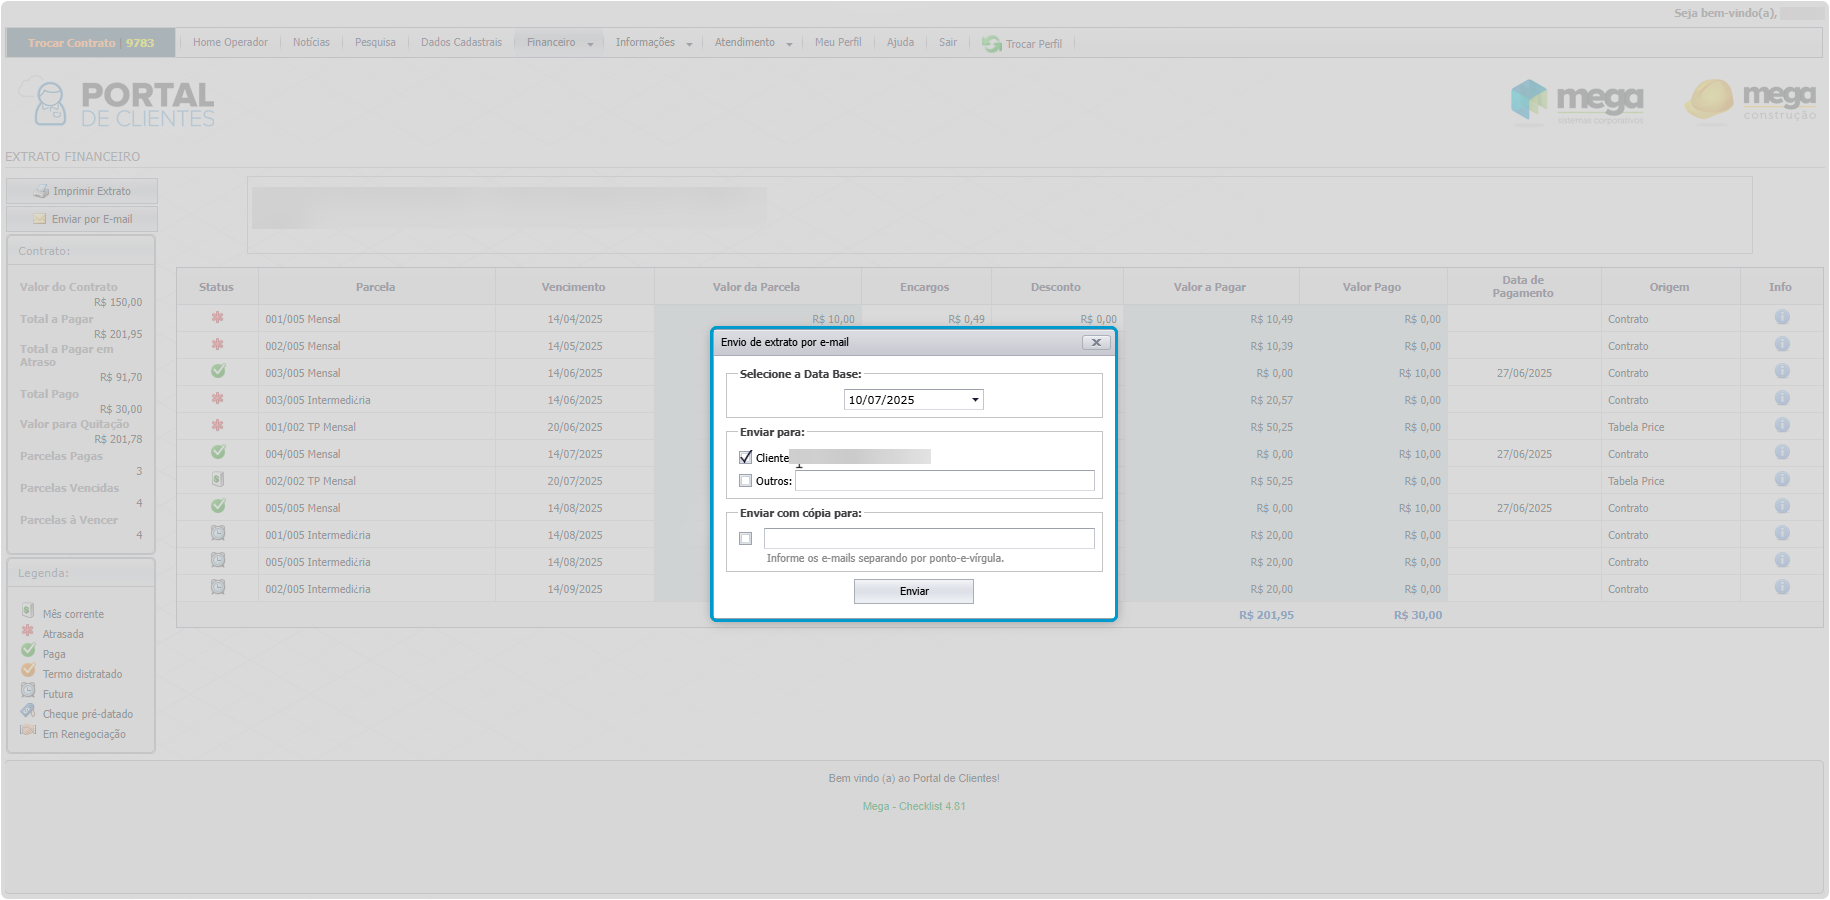Click future status icon for 002/005 Intermediária
1830x900 pixels.
[217, 587]
